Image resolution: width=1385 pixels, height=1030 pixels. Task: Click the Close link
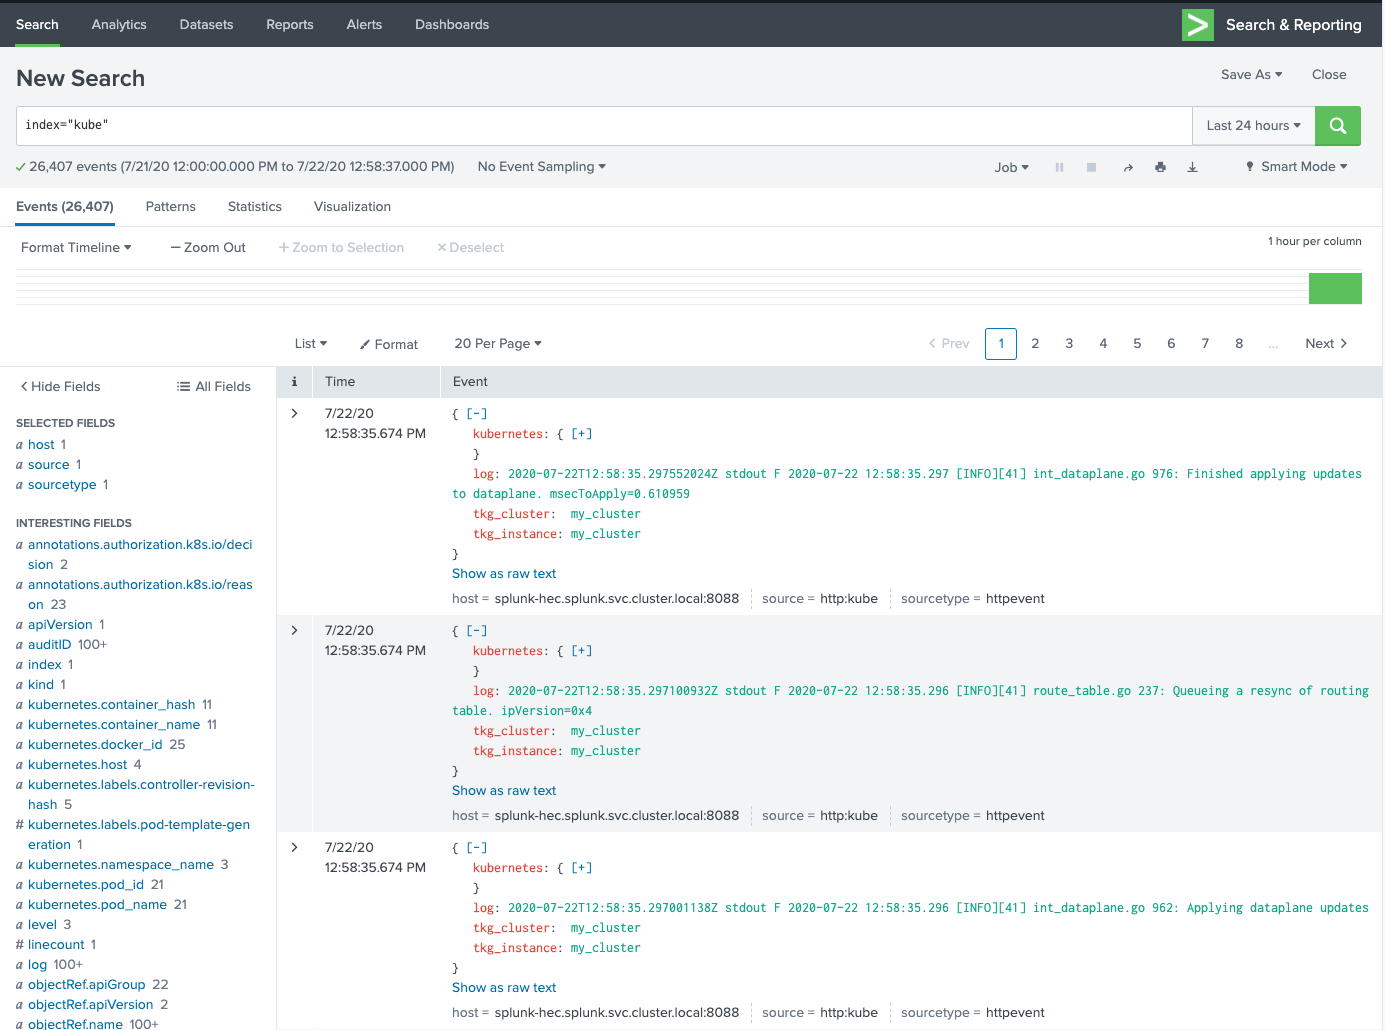(x=1329, y=74)
